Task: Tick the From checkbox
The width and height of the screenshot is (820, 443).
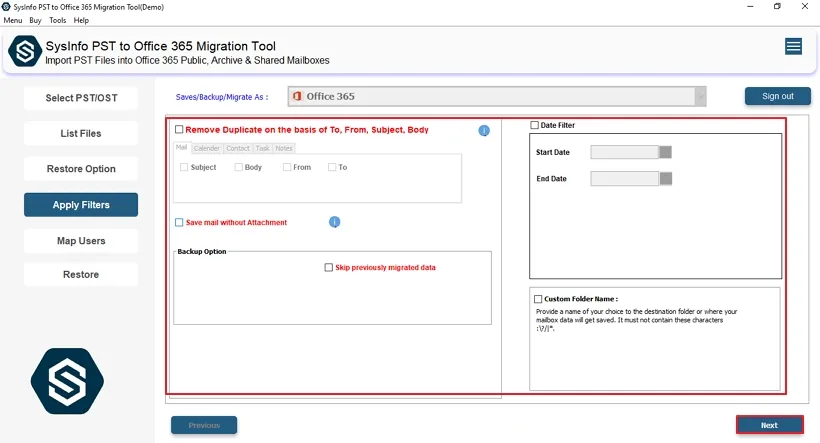Action: [287, 167]
